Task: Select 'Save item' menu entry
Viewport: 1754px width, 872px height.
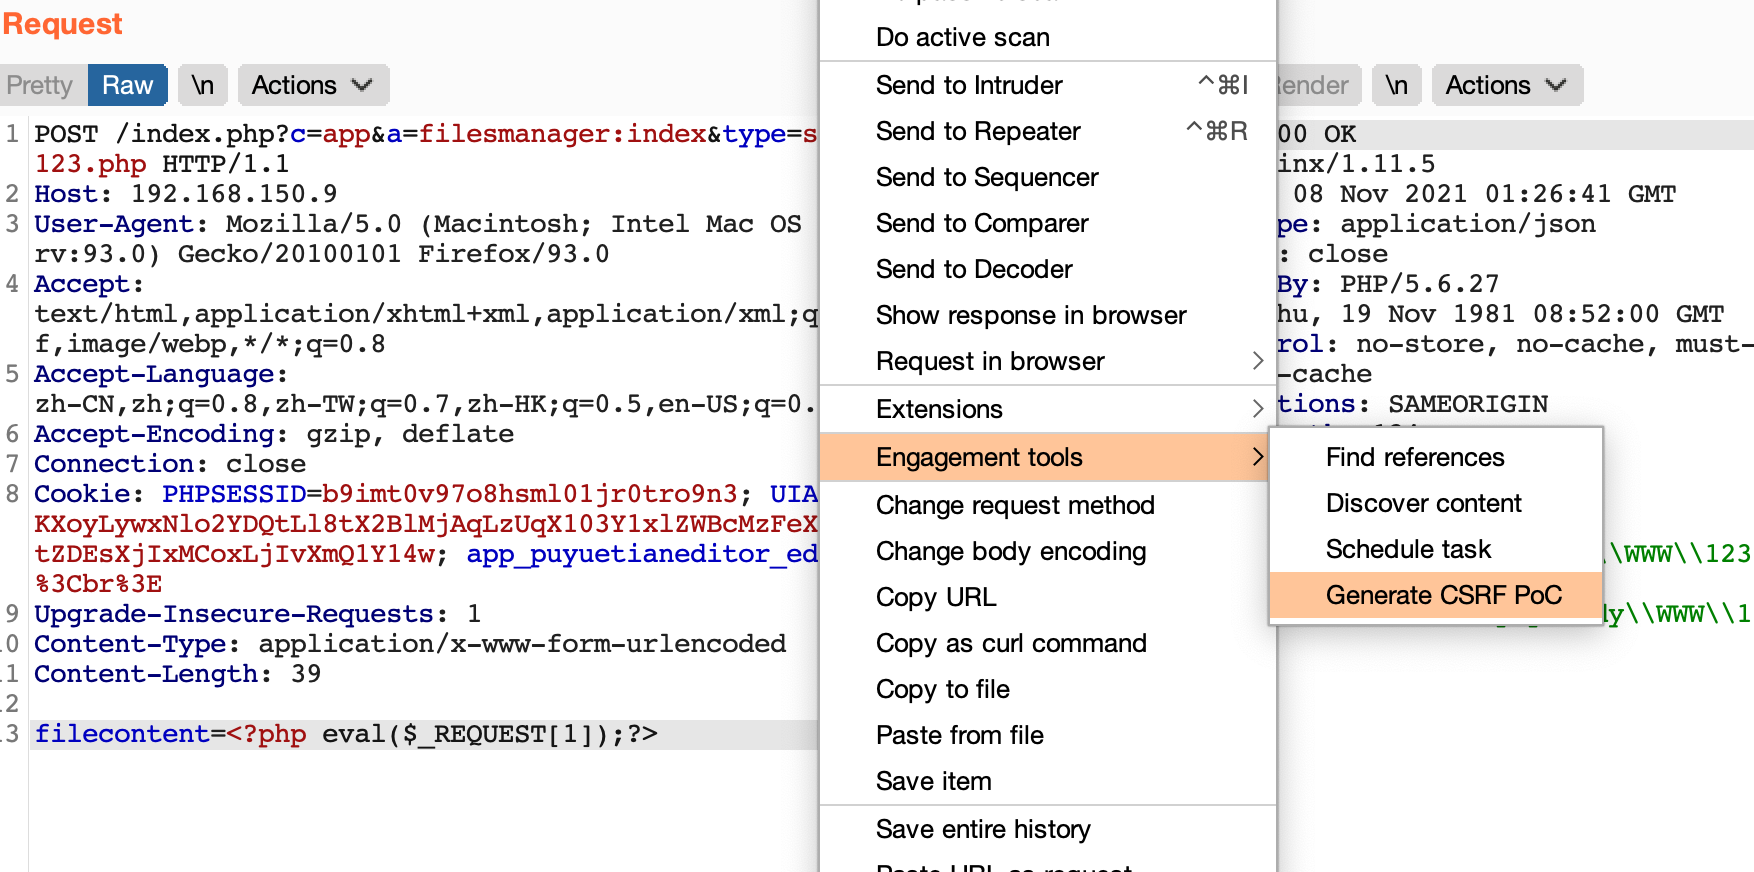Action: click(x=1047, y=781)
